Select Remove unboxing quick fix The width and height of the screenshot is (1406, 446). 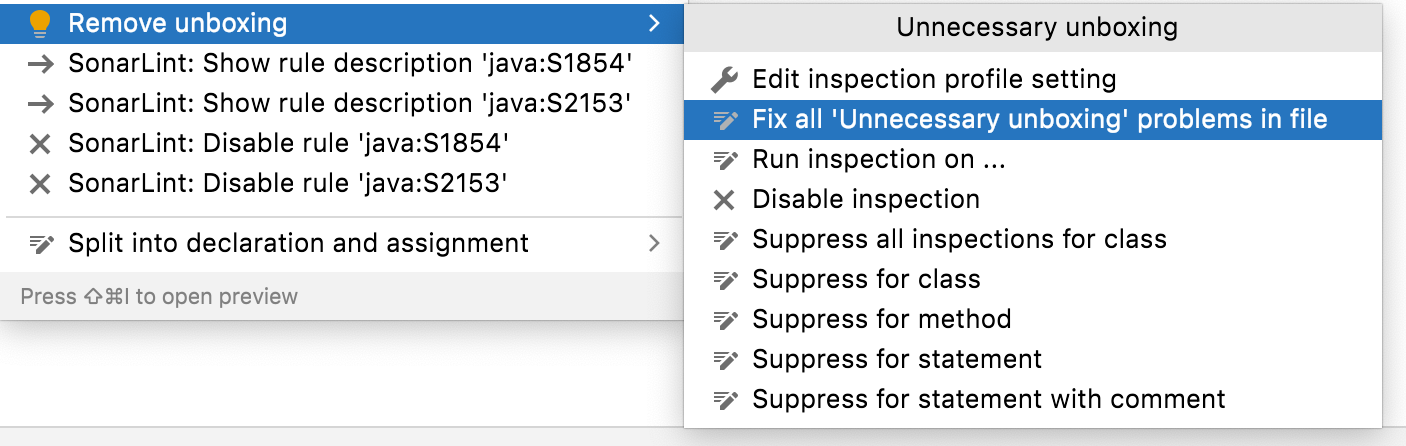(342, 23)
